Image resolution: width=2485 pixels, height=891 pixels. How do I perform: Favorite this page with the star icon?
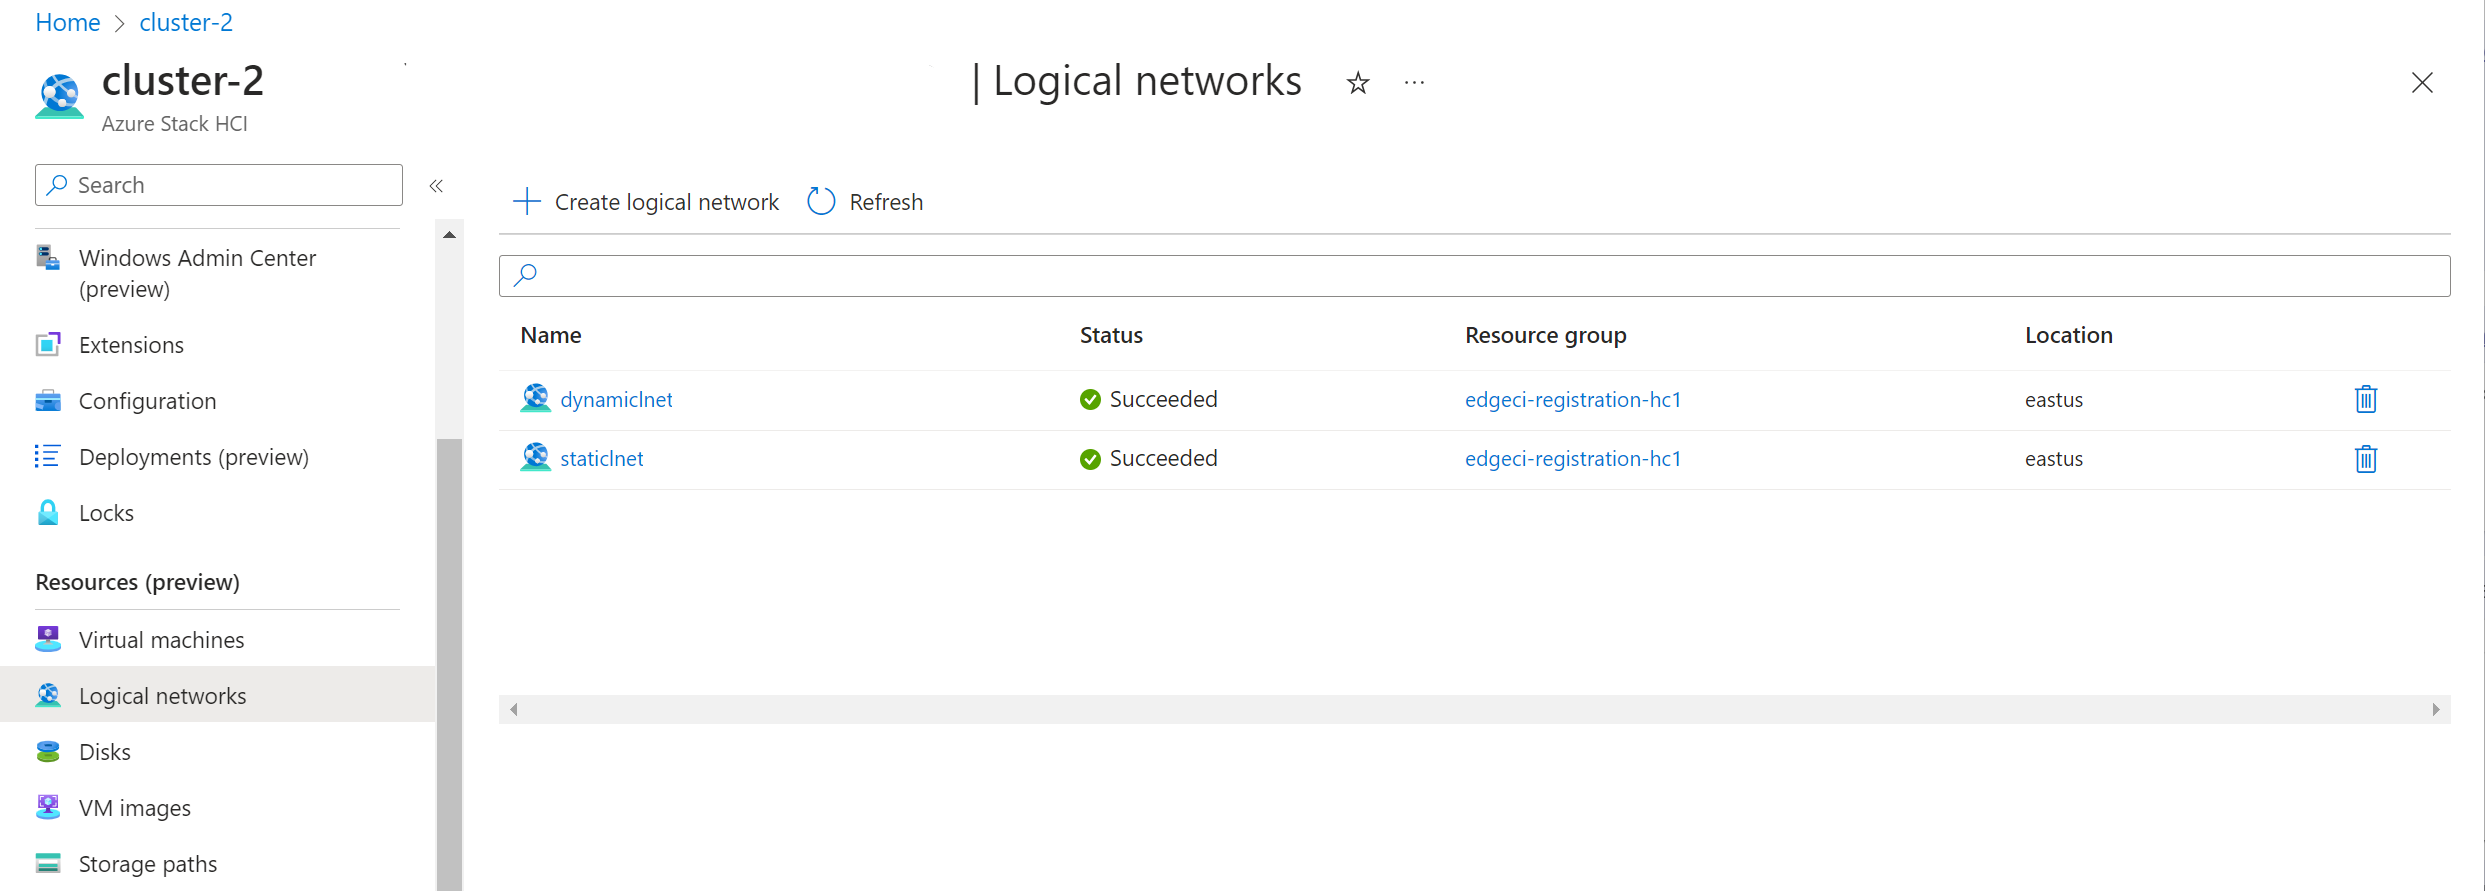click(x=1357, y=83)
